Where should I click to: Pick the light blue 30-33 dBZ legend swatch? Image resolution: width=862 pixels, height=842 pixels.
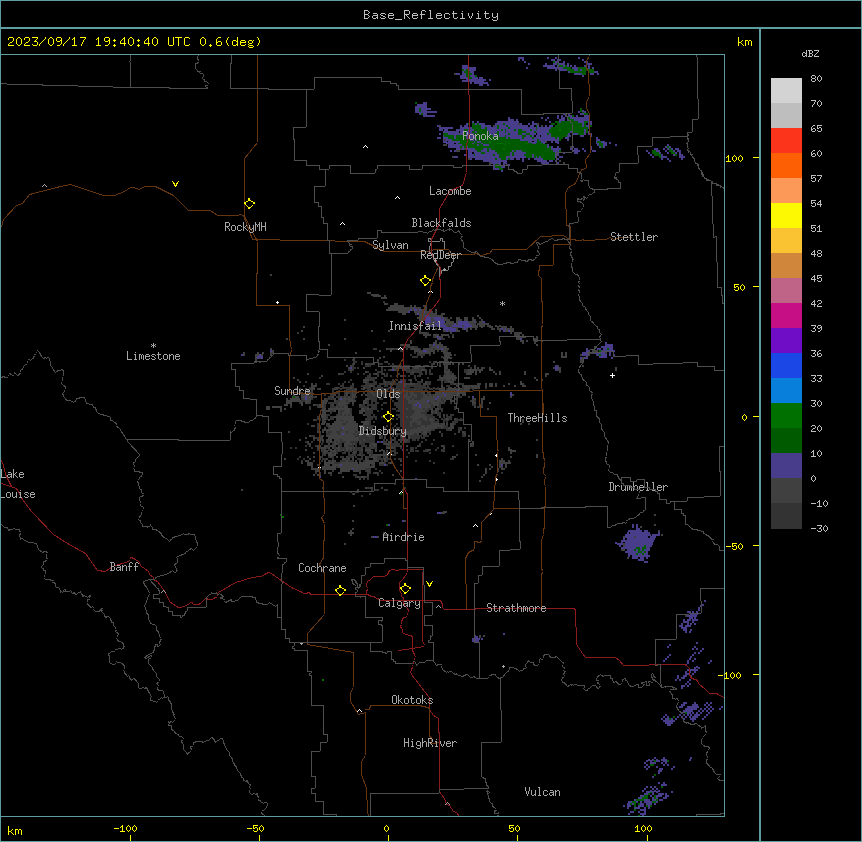(x=786, y=391)
